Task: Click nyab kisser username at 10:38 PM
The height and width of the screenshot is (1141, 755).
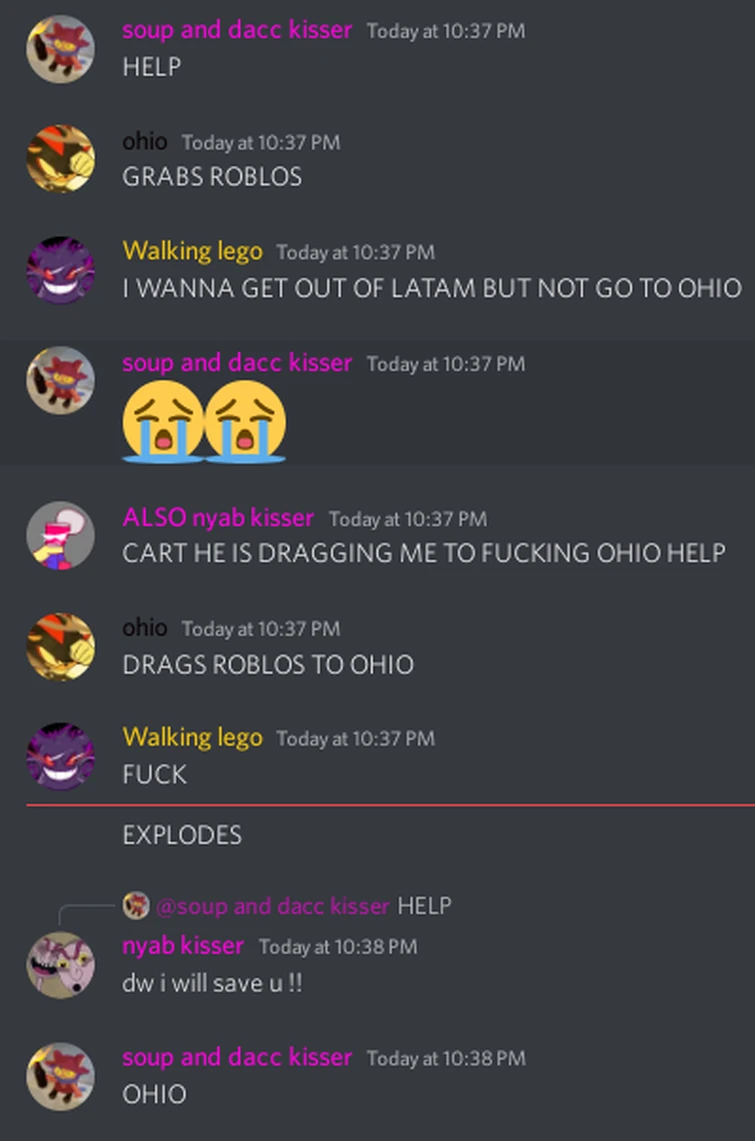Action: [183, 945]
